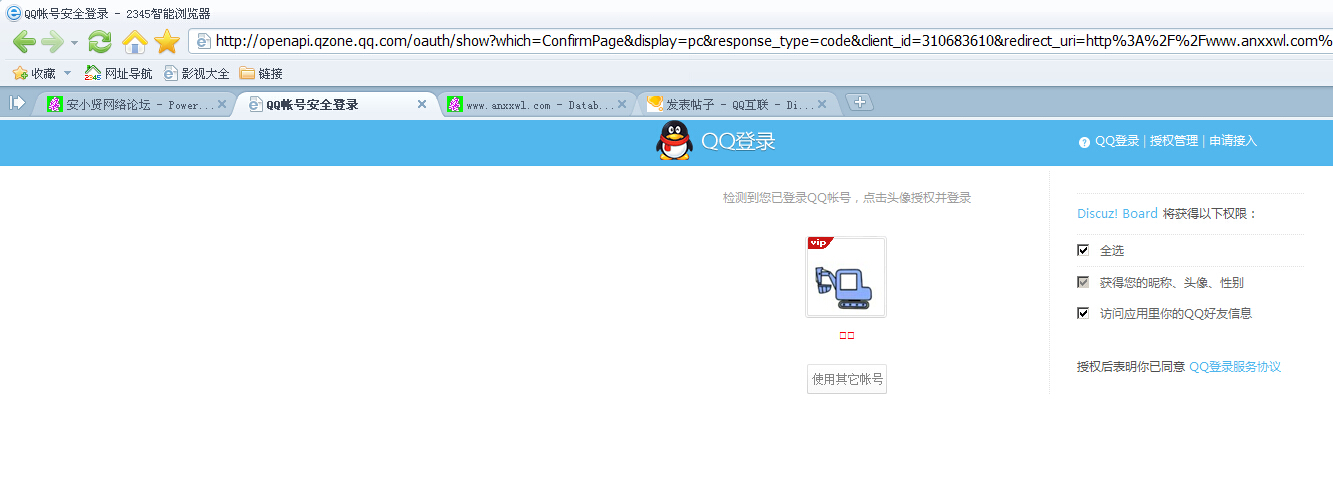Viewport: 1333px width, 478px height.
Task: Open the 链接 bookmarks folder
Action: point(261,73)
